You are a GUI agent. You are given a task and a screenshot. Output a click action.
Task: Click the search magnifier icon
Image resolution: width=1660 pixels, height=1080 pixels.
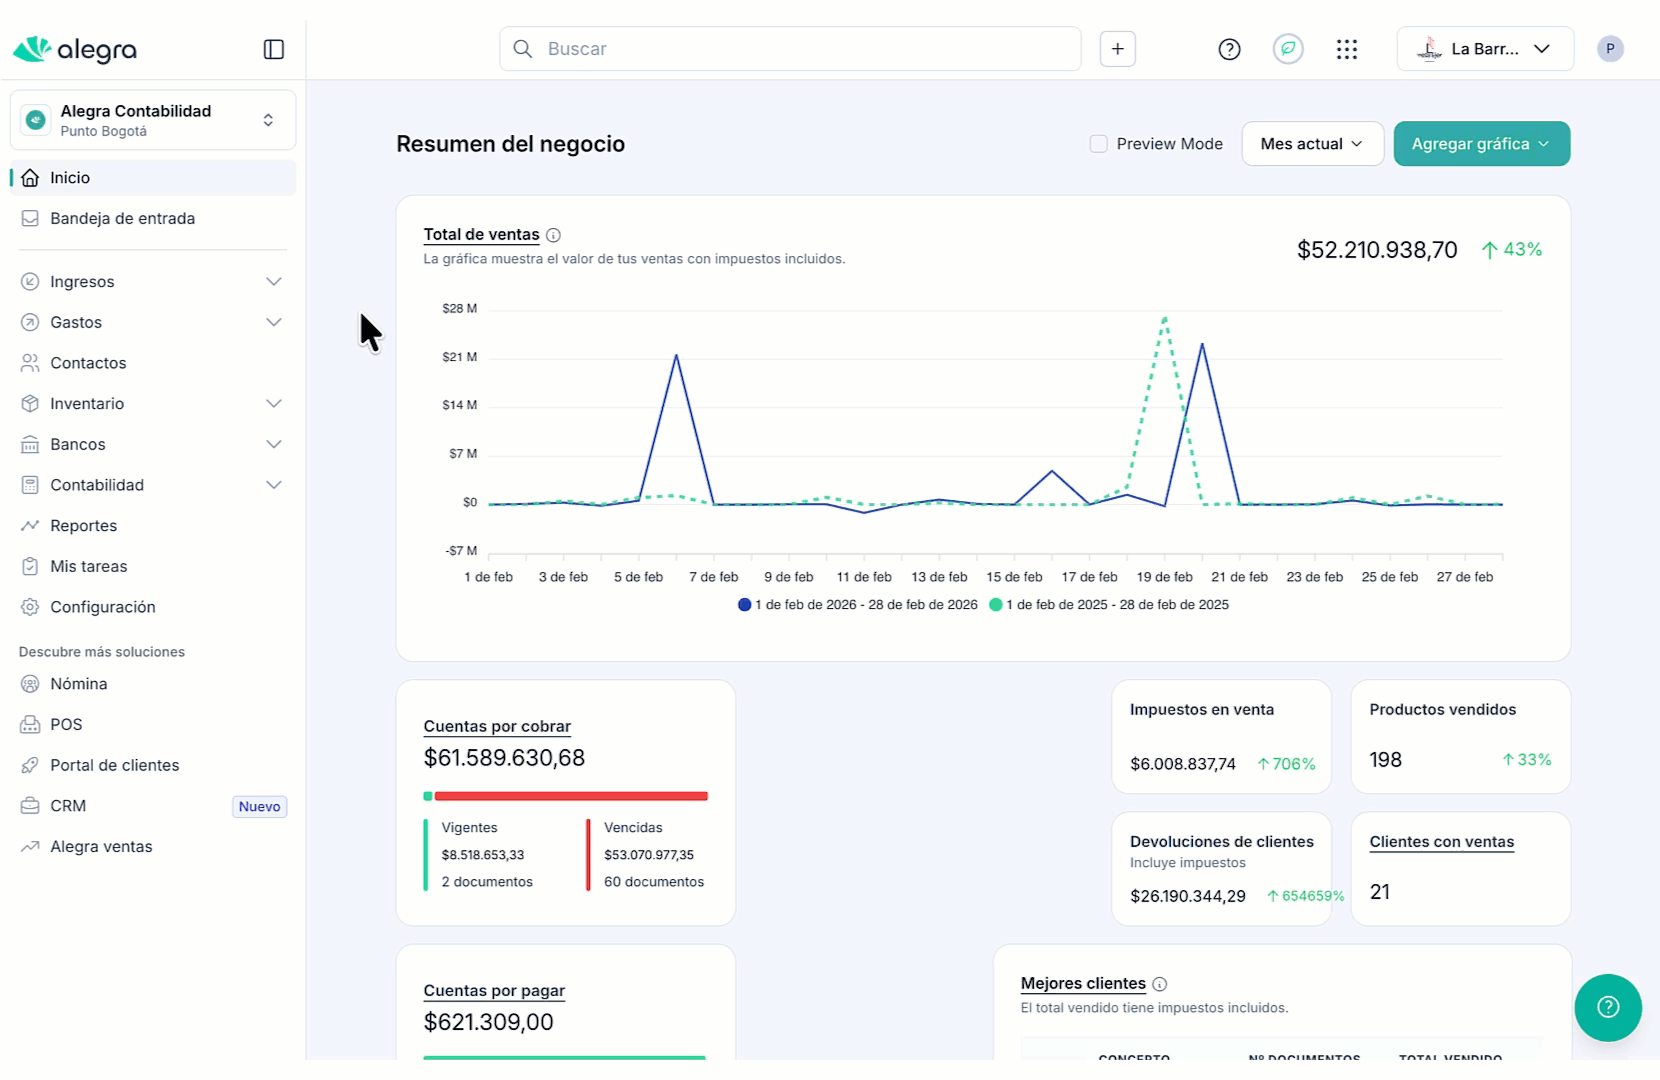click(x=522, y=49)
